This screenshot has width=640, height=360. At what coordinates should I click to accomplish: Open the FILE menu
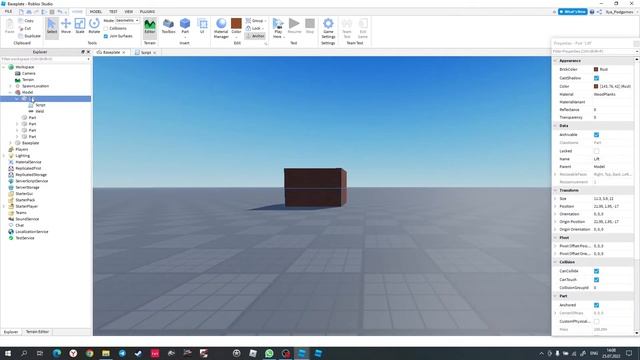pyautogui.click(x=8, y=11)
